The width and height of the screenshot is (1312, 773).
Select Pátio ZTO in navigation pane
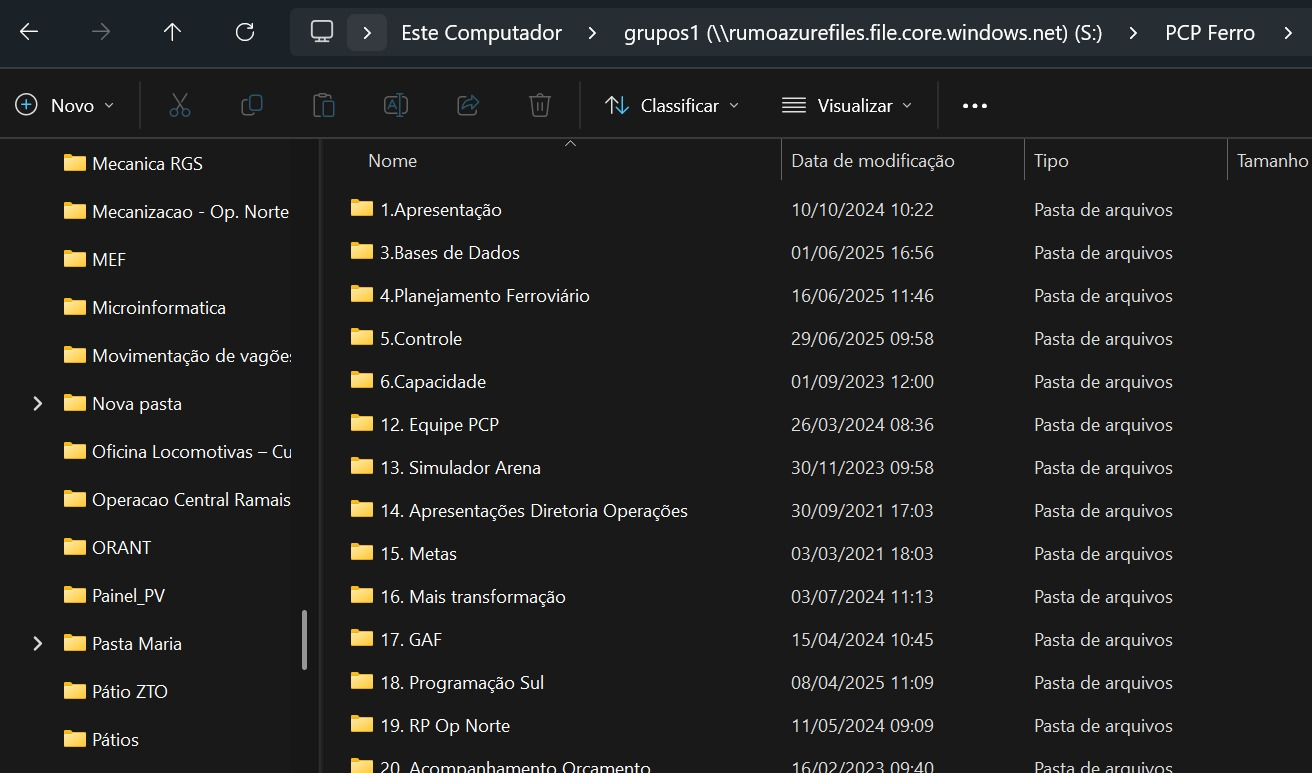(130, 692)
